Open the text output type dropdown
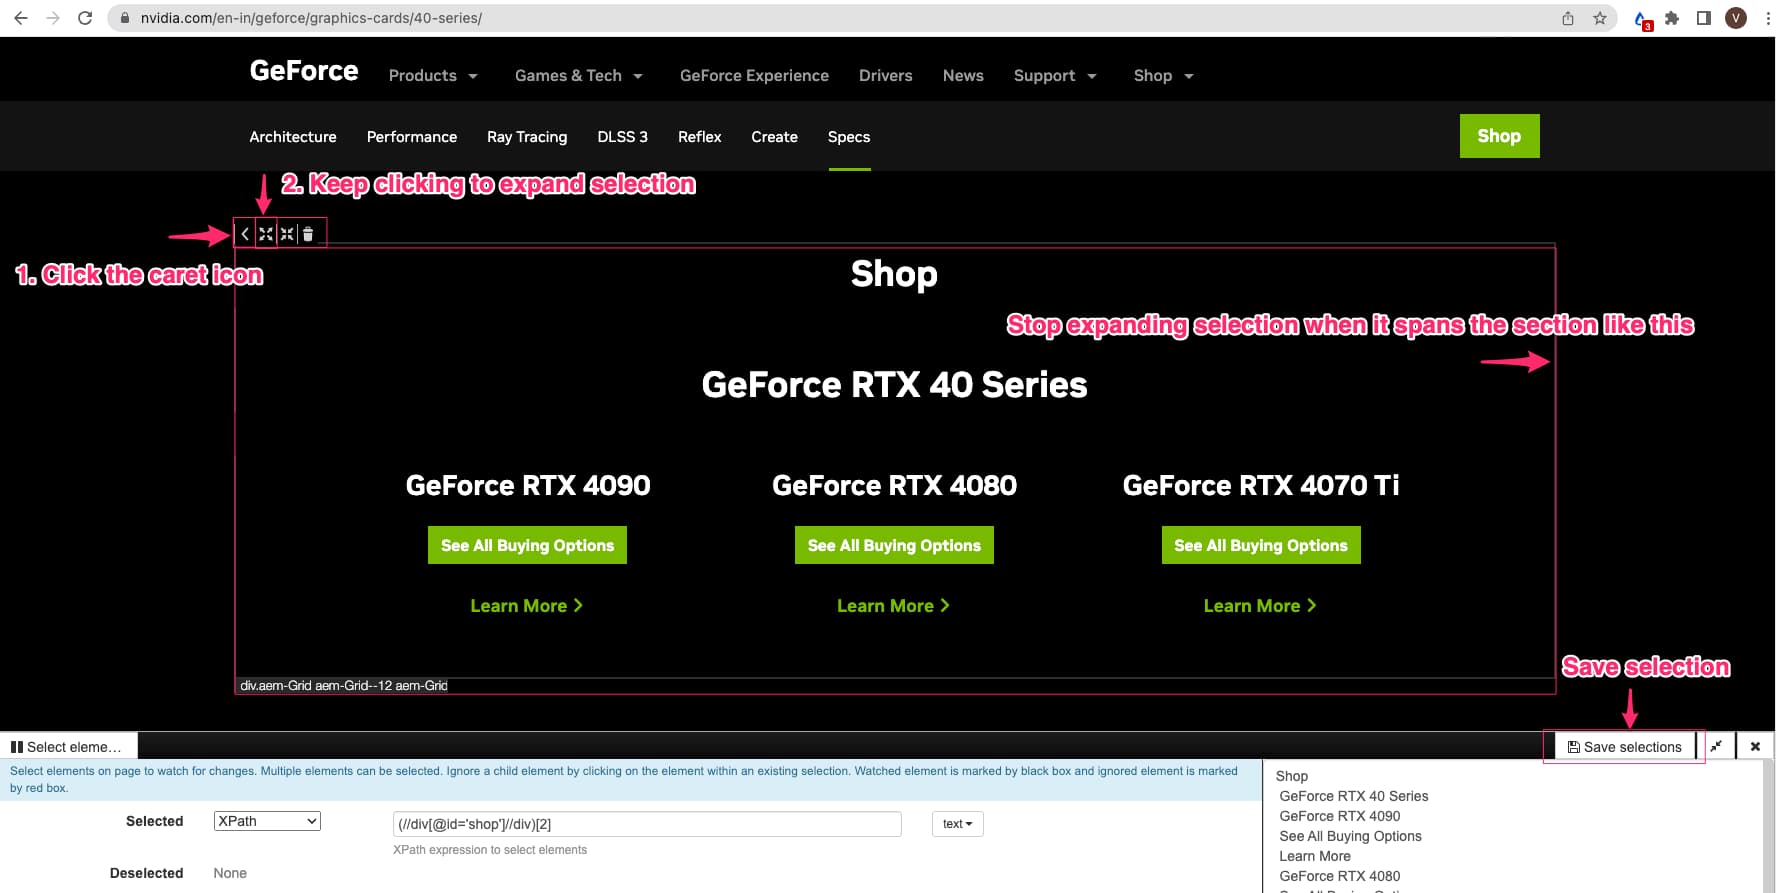Viewport: 1776px width, 893px height. tap(957, 824)
